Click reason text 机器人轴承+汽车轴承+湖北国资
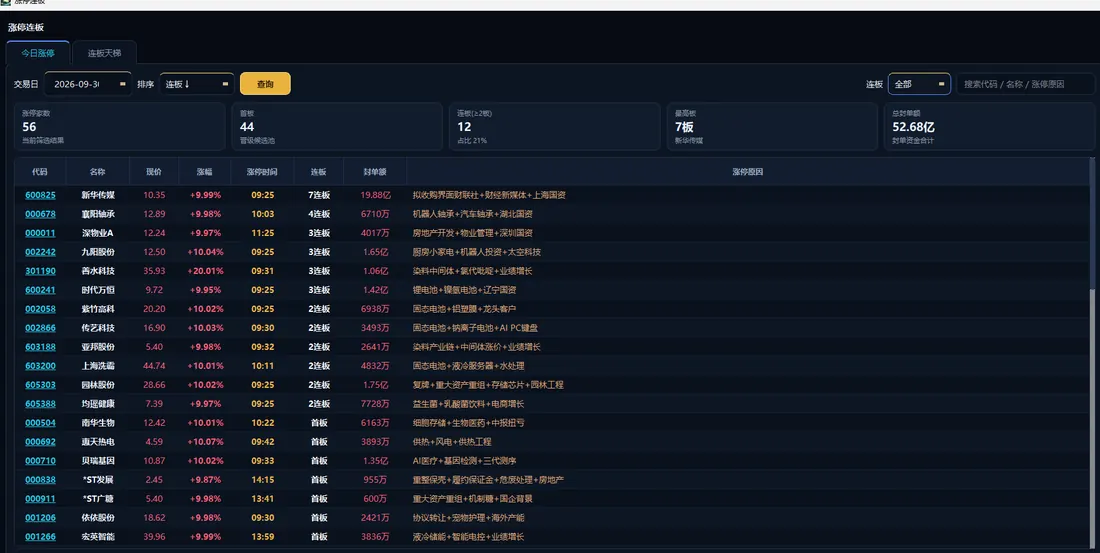The width and height of the screenshot is (1100, 553). [472, 214]
